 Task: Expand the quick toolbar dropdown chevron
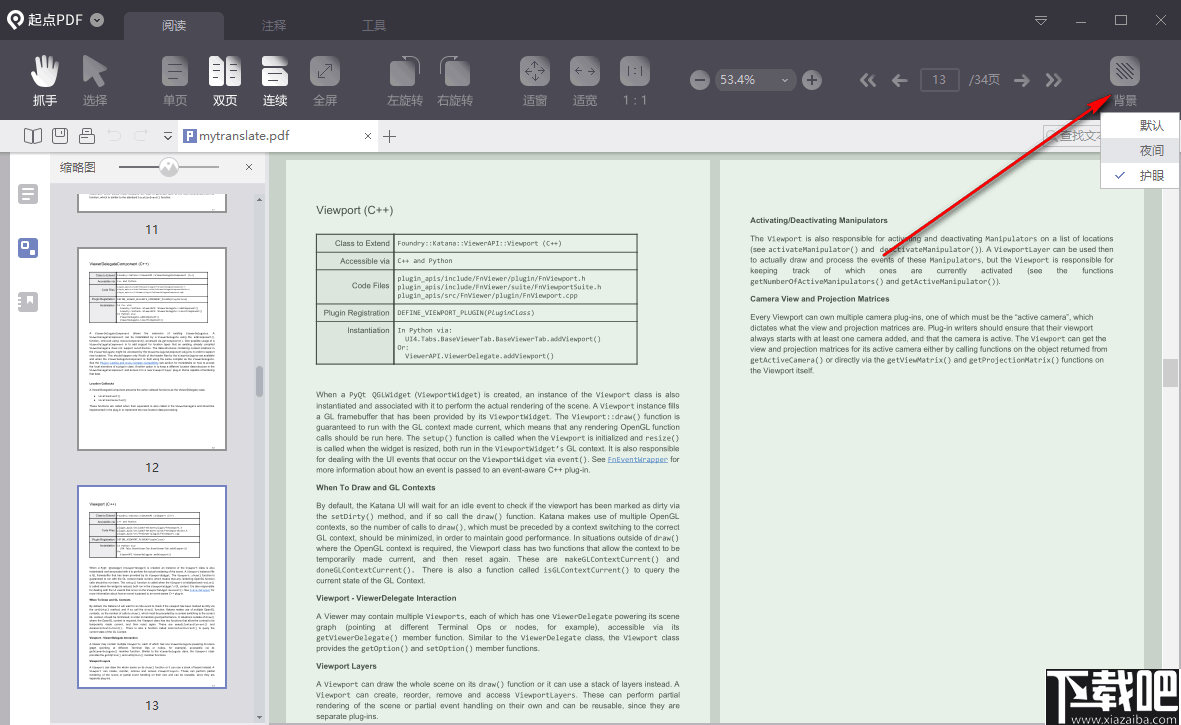167,136
